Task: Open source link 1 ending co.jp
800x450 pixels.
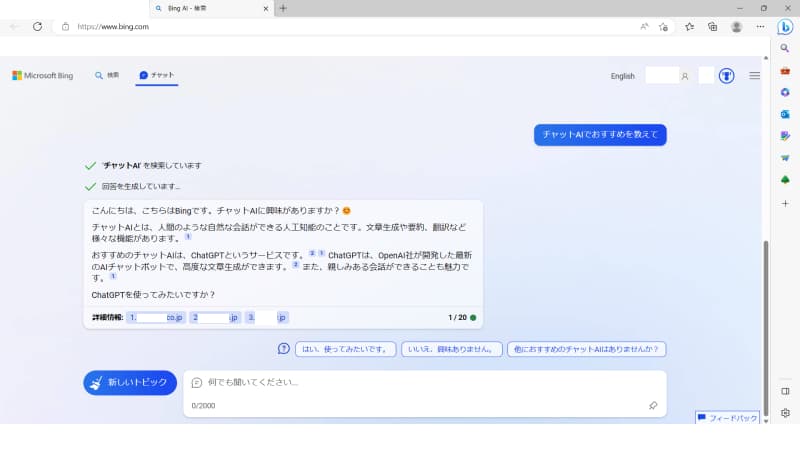Action: 156,317
